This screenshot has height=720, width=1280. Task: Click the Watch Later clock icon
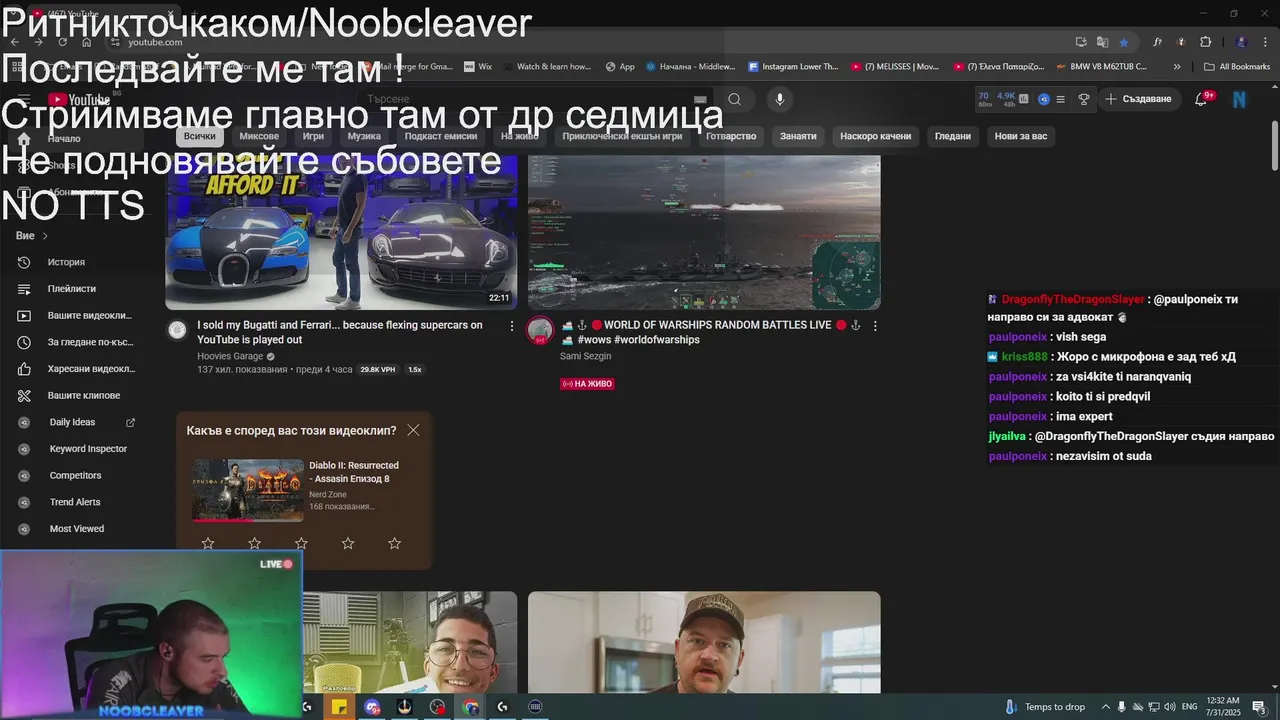click(24, 342)
